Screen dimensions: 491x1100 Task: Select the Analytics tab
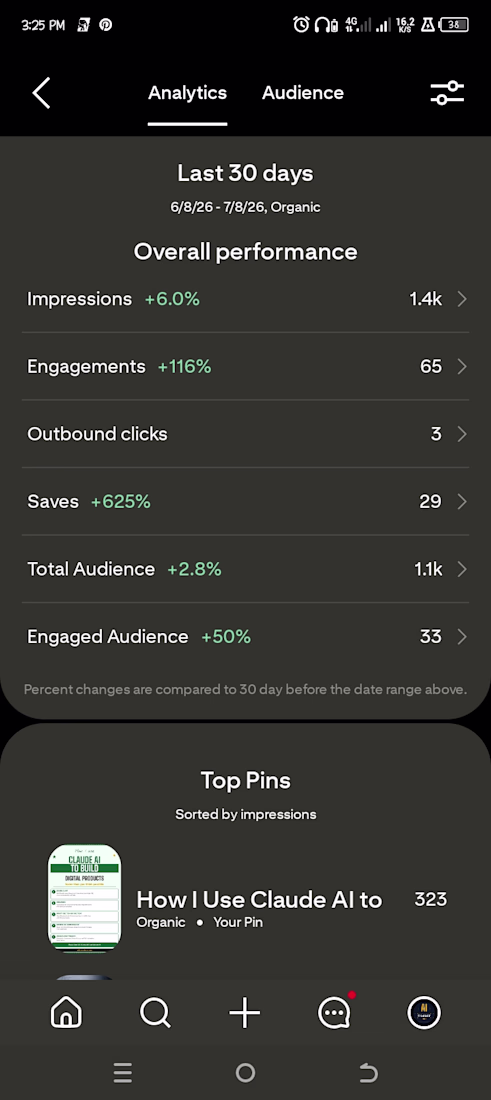[x=187, y=93]
